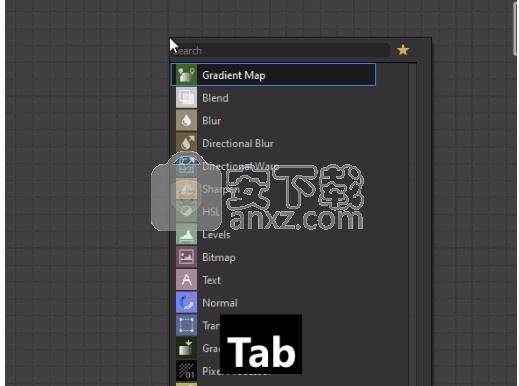Click the Directional Blur node icon
Screen dimensions: 519x386
point(186,143)
